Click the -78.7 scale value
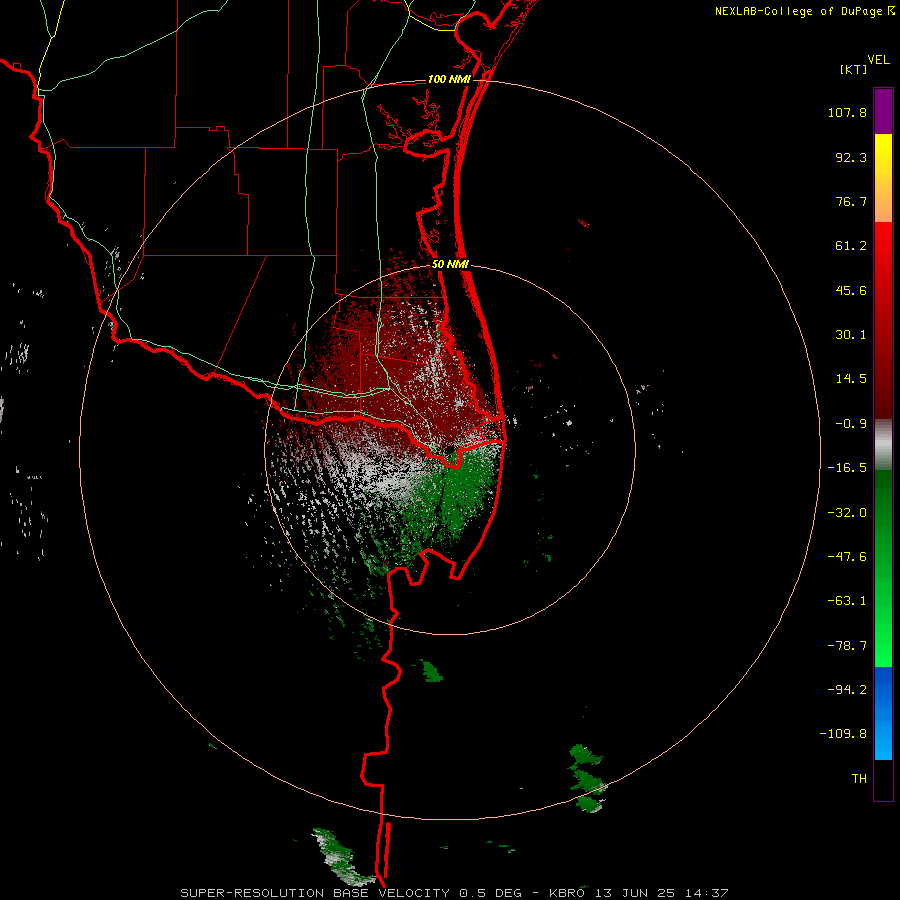900x900 pixels. point(847,646)
